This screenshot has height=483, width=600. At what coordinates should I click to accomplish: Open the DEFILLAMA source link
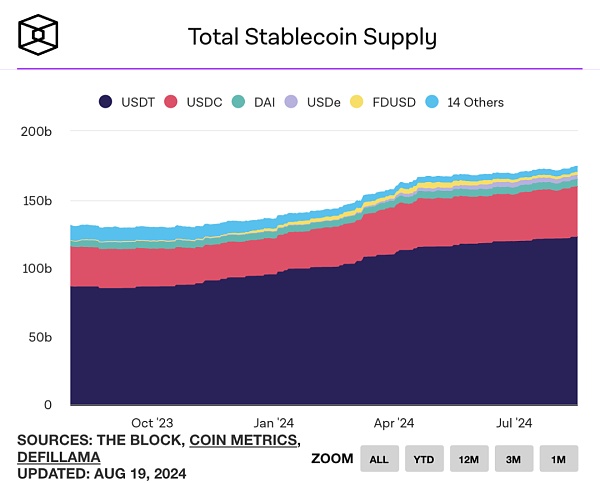[62, 455]
